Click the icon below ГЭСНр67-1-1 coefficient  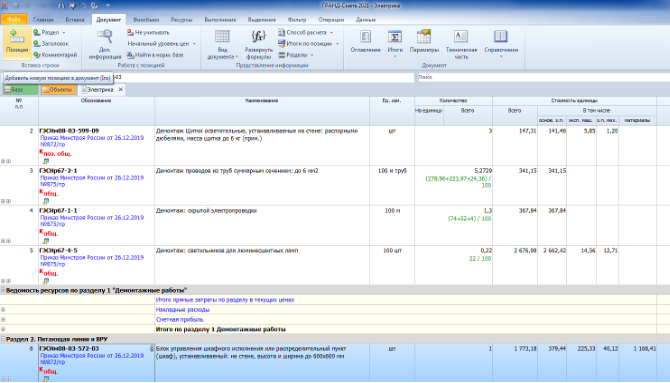(46, 241)
